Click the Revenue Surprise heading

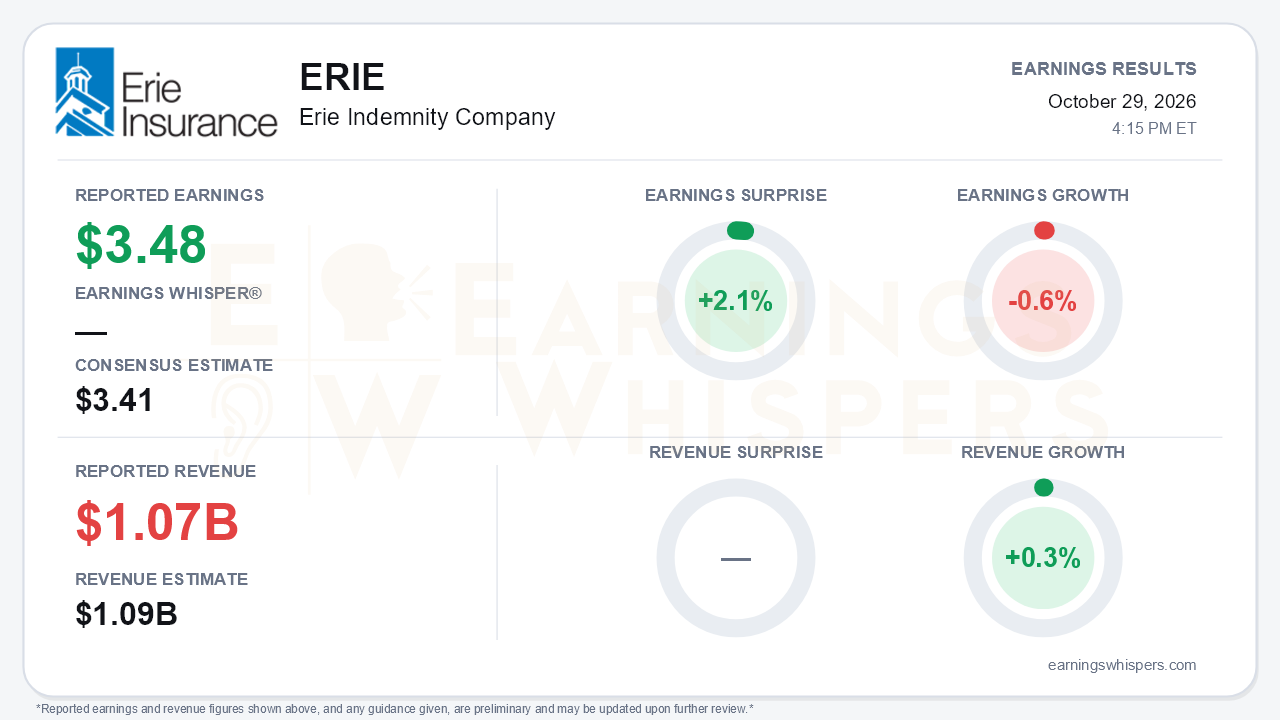(736, 452)
